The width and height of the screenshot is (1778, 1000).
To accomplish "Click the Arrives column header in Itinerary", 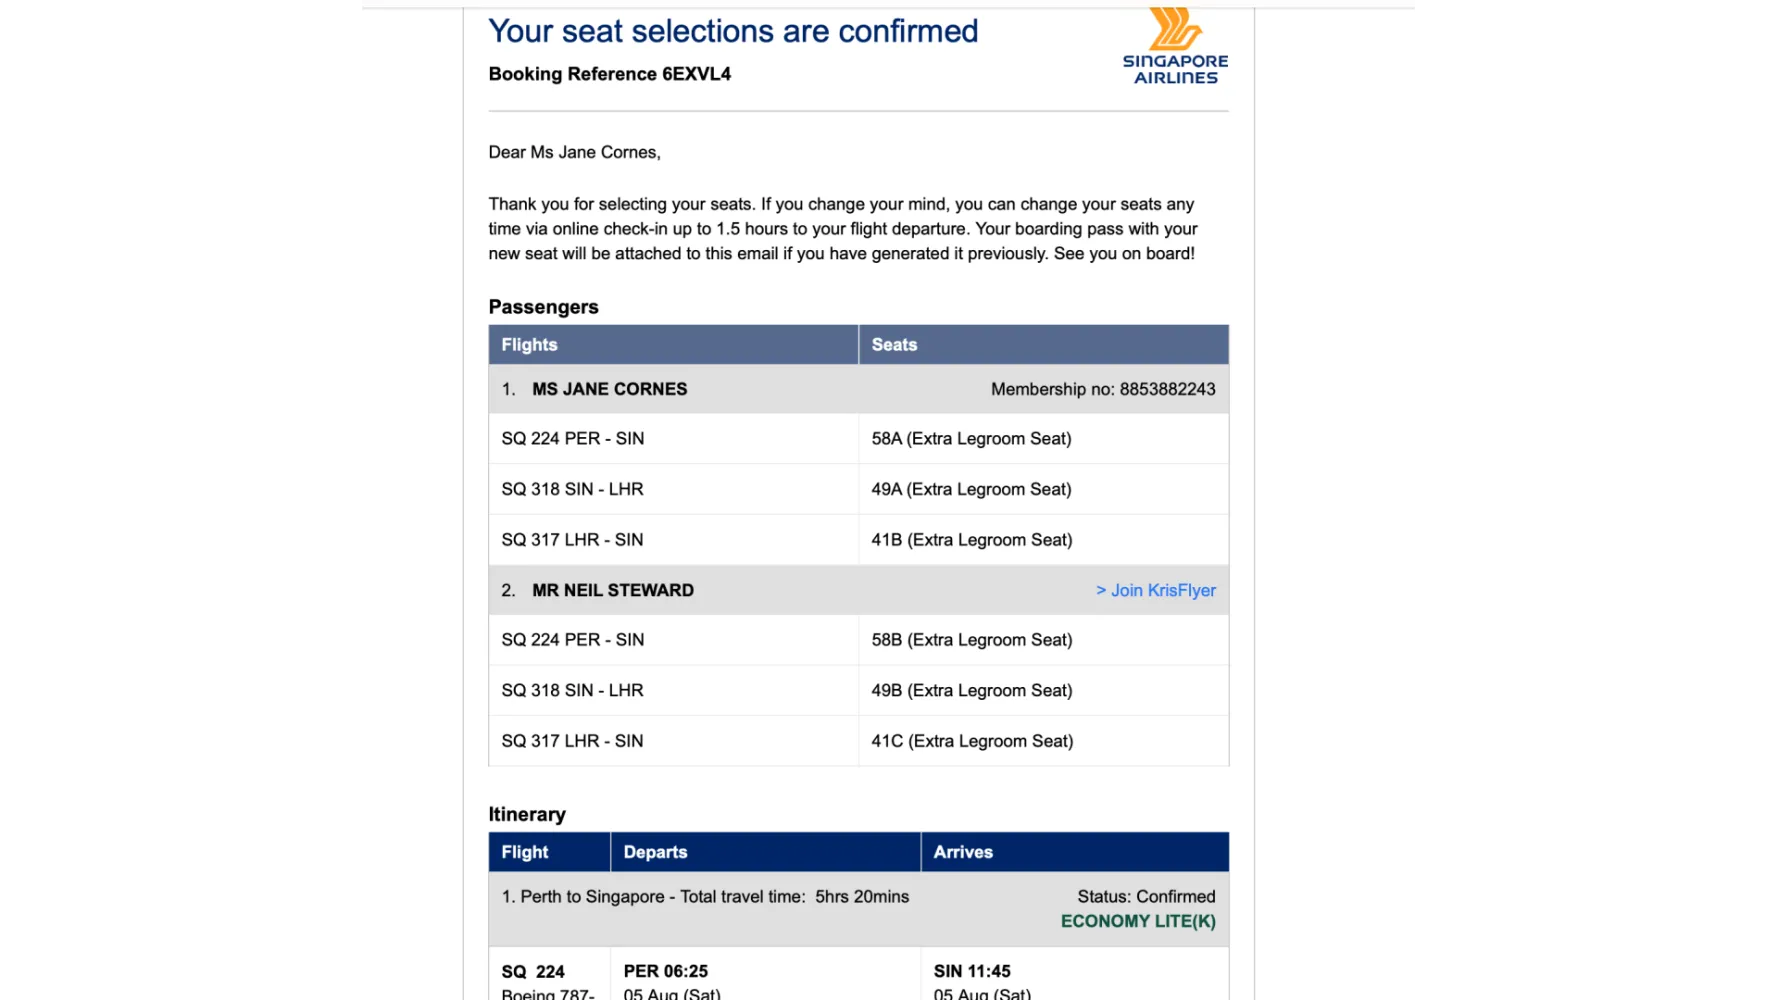I will click(x=963, y=852).
